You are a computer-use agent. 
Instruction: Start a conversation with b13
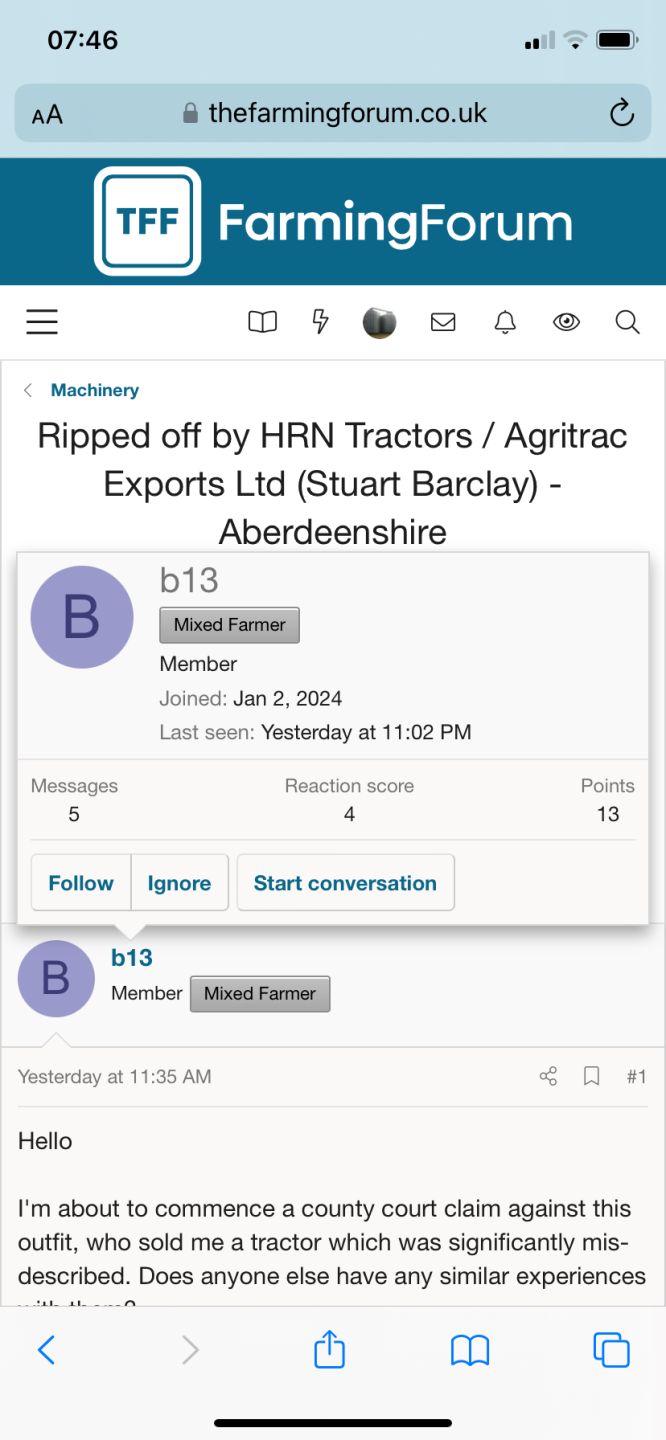click(x=345, y=883)
